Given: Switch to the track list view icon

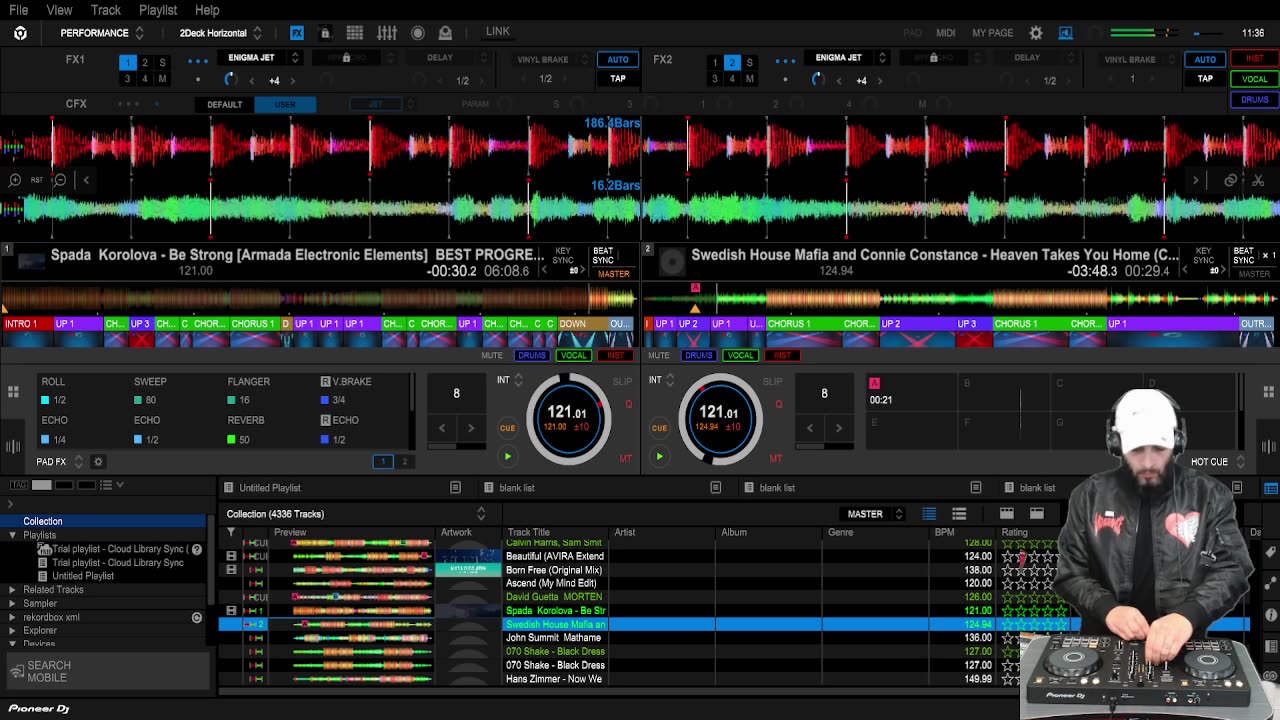Looking at the screenshot, I should click(929, 514).
